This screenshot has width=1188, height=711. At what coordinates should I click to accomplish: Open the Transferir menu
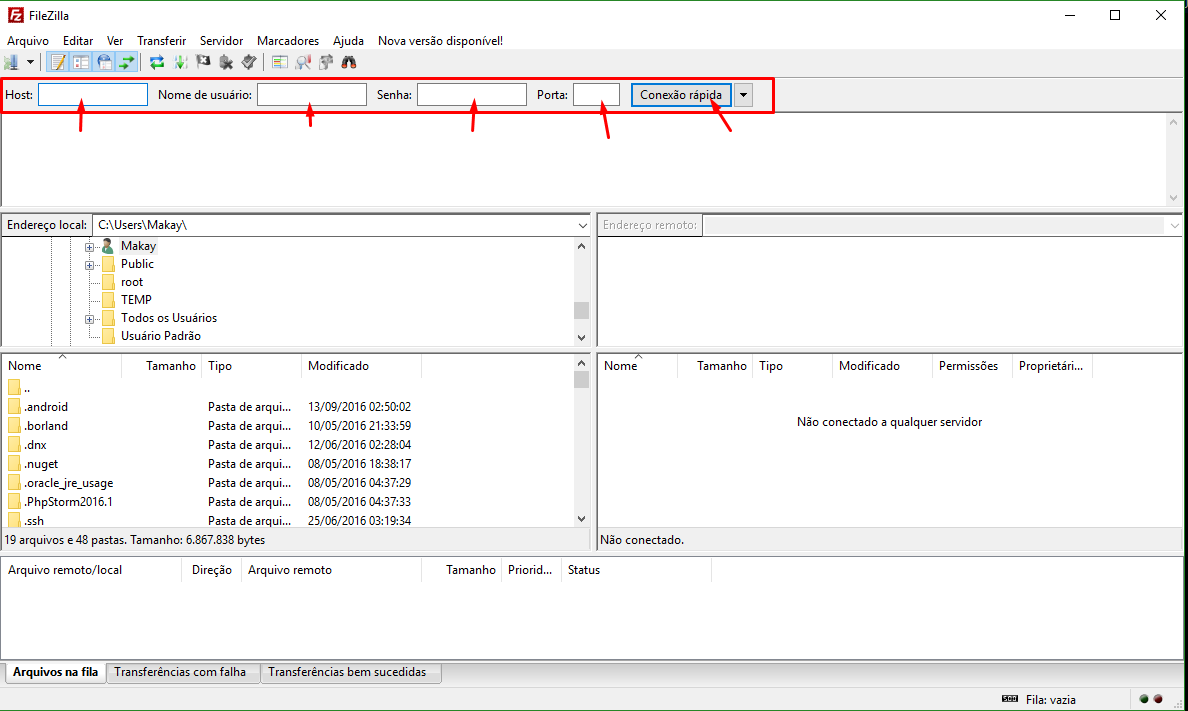pyautogui.click(x=161, y=41)
